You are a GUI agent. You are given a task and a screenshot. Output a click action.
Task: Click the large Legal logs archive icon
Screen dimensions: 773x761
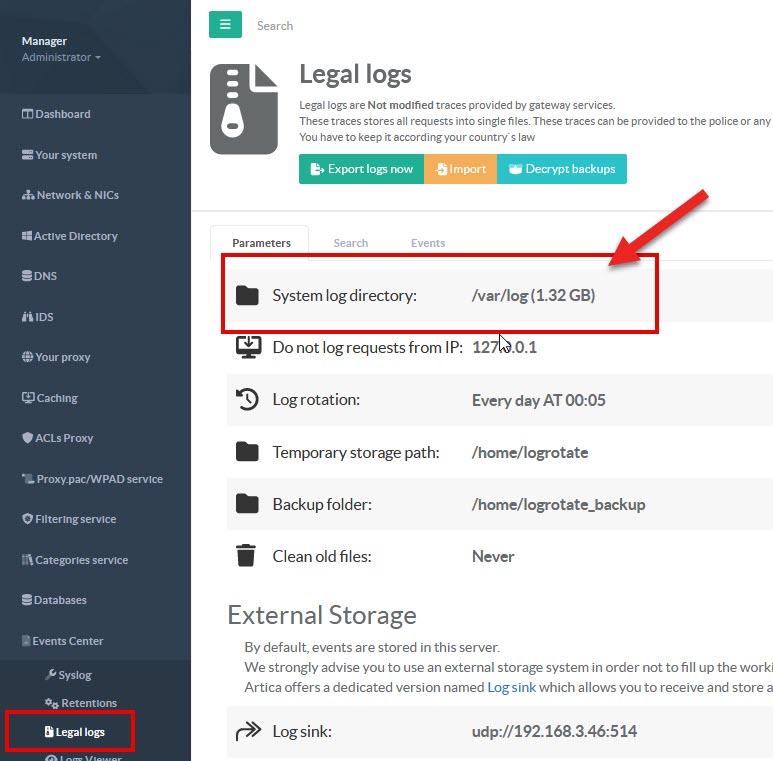[244, 109]
